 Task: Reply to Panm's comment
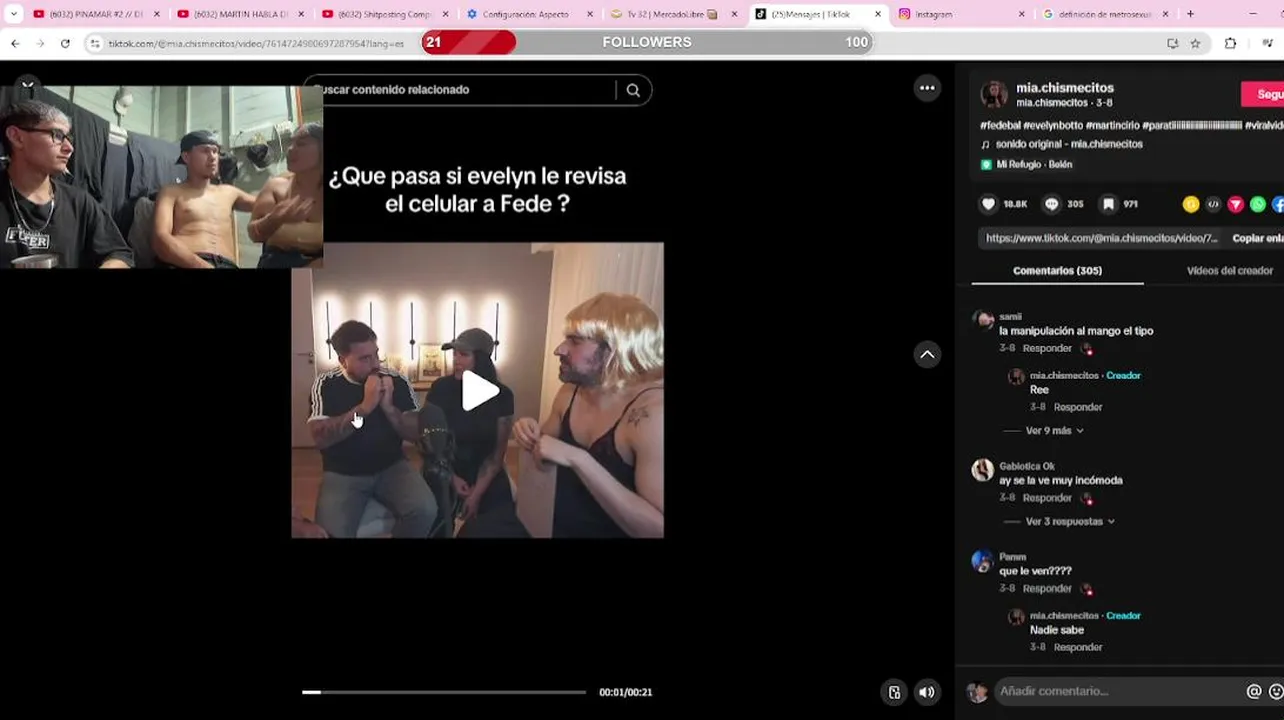pyautogui.click(x=1047, y=589)
